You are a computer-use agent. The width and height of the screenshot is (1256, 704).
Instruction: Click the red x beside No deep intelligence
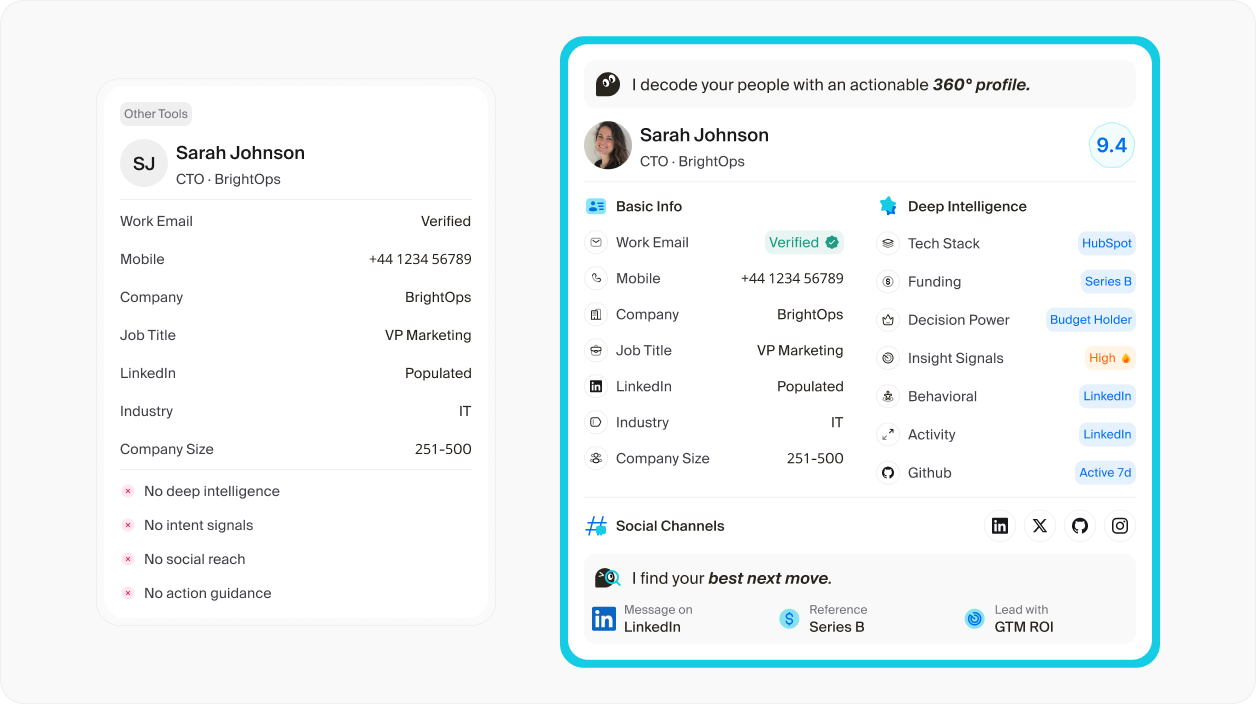click(x=128, y=491)
